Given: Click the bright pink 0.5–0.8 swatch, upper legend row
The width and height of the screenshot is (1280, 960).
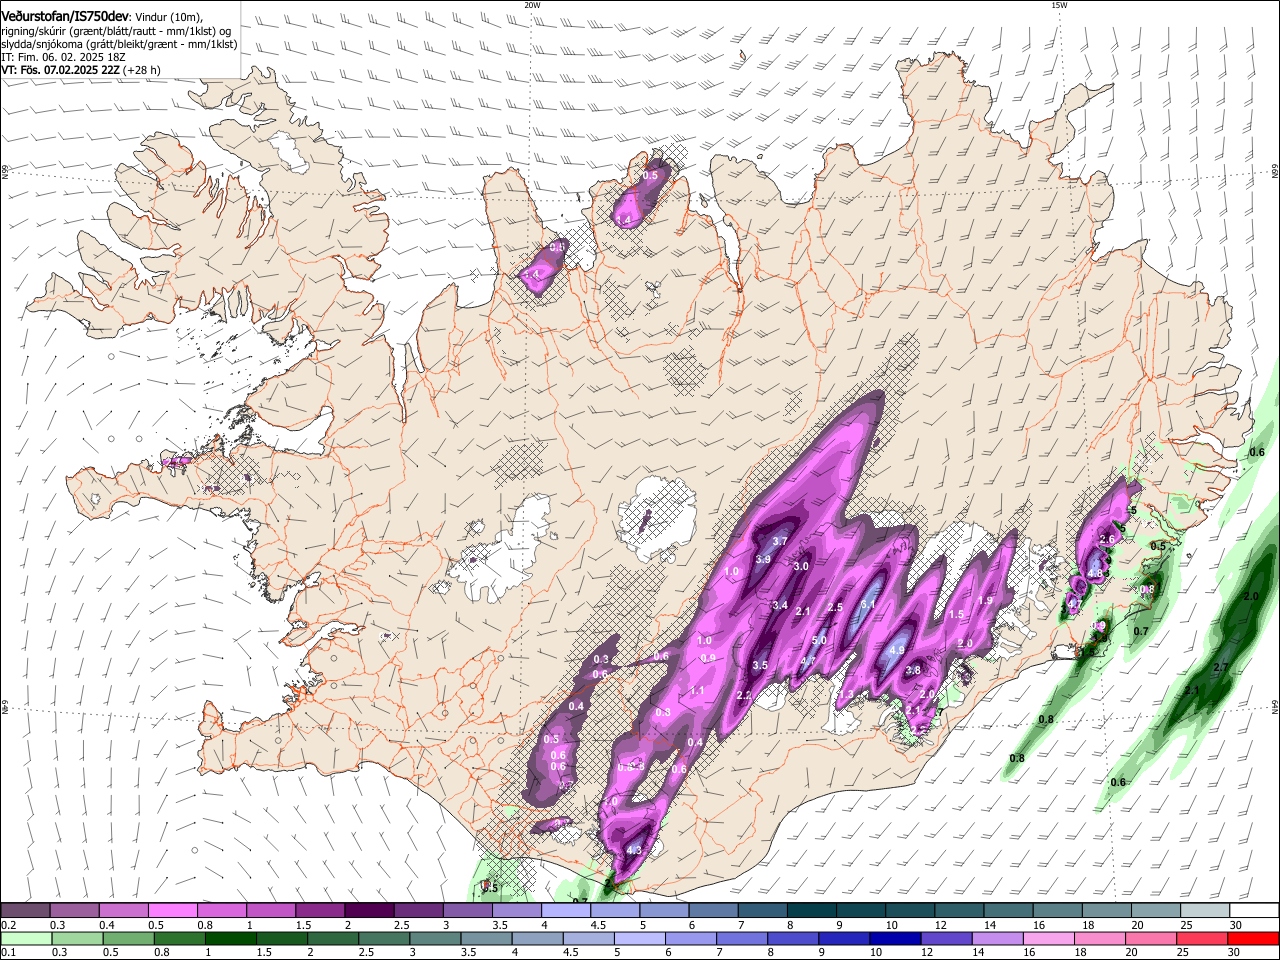Looking at the screenshot, I should point(172,910).
